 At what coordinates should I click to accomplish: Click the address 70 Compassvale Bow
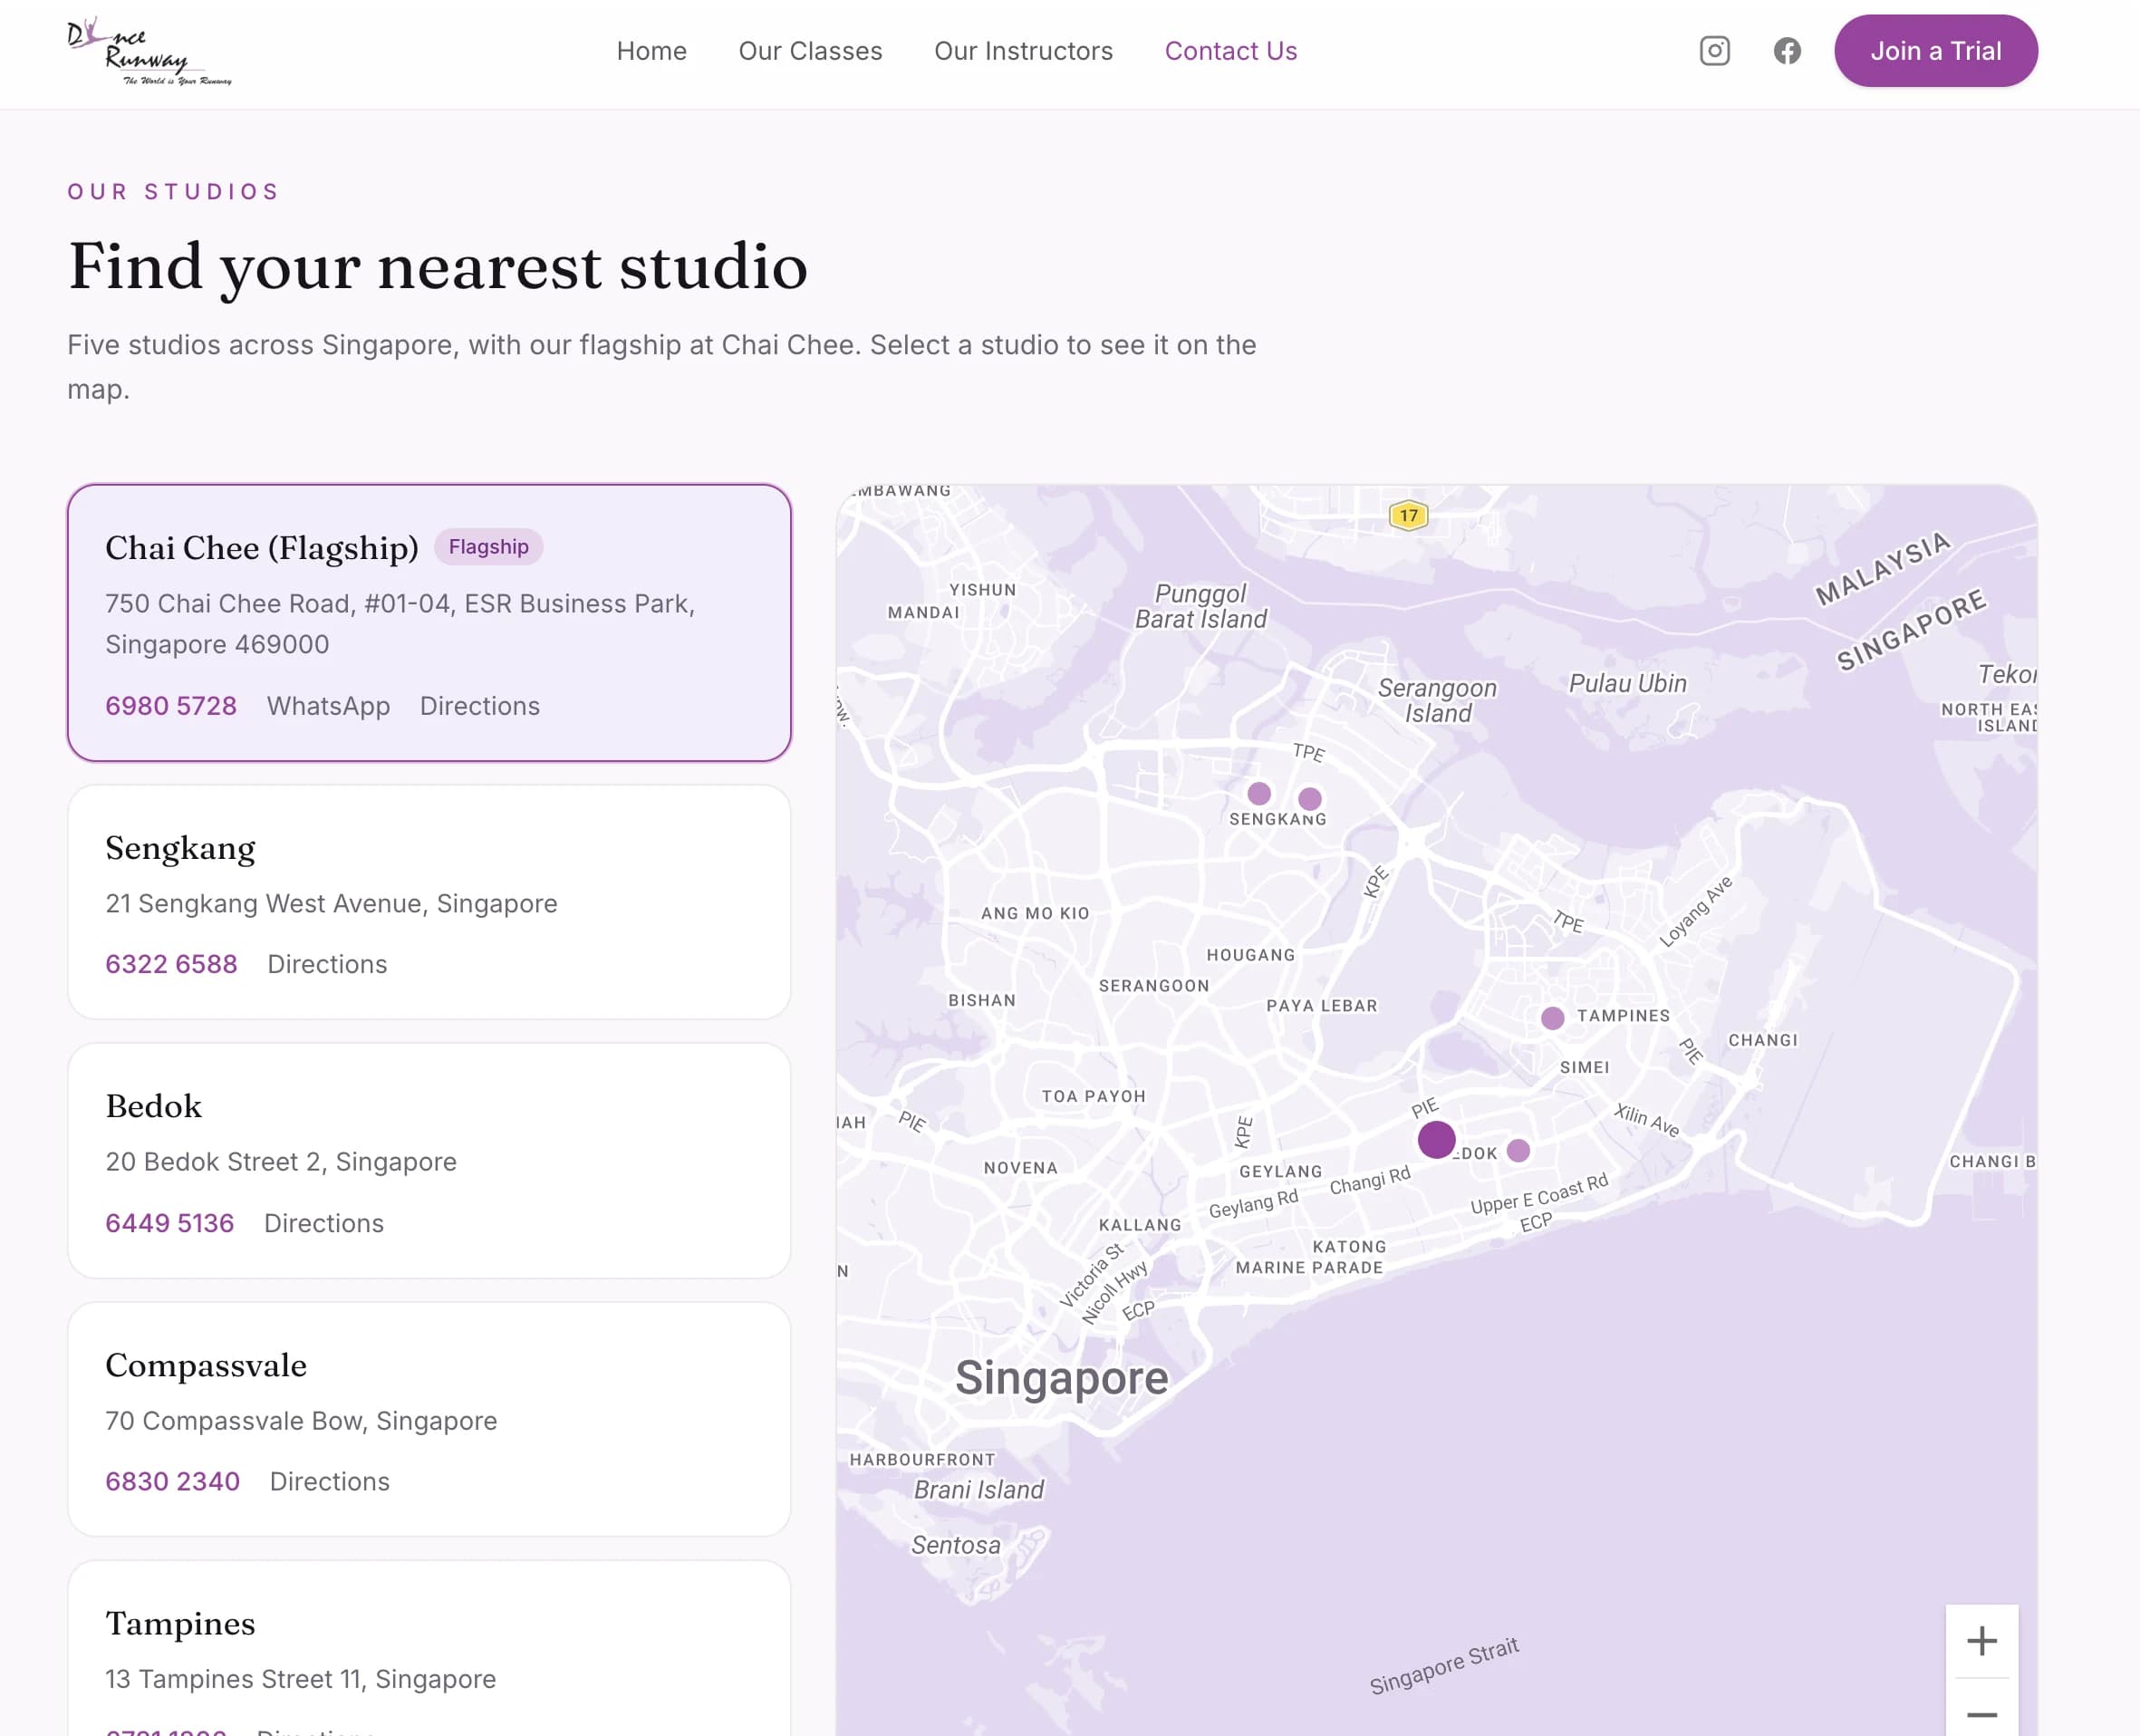(x=301, y=1420)
